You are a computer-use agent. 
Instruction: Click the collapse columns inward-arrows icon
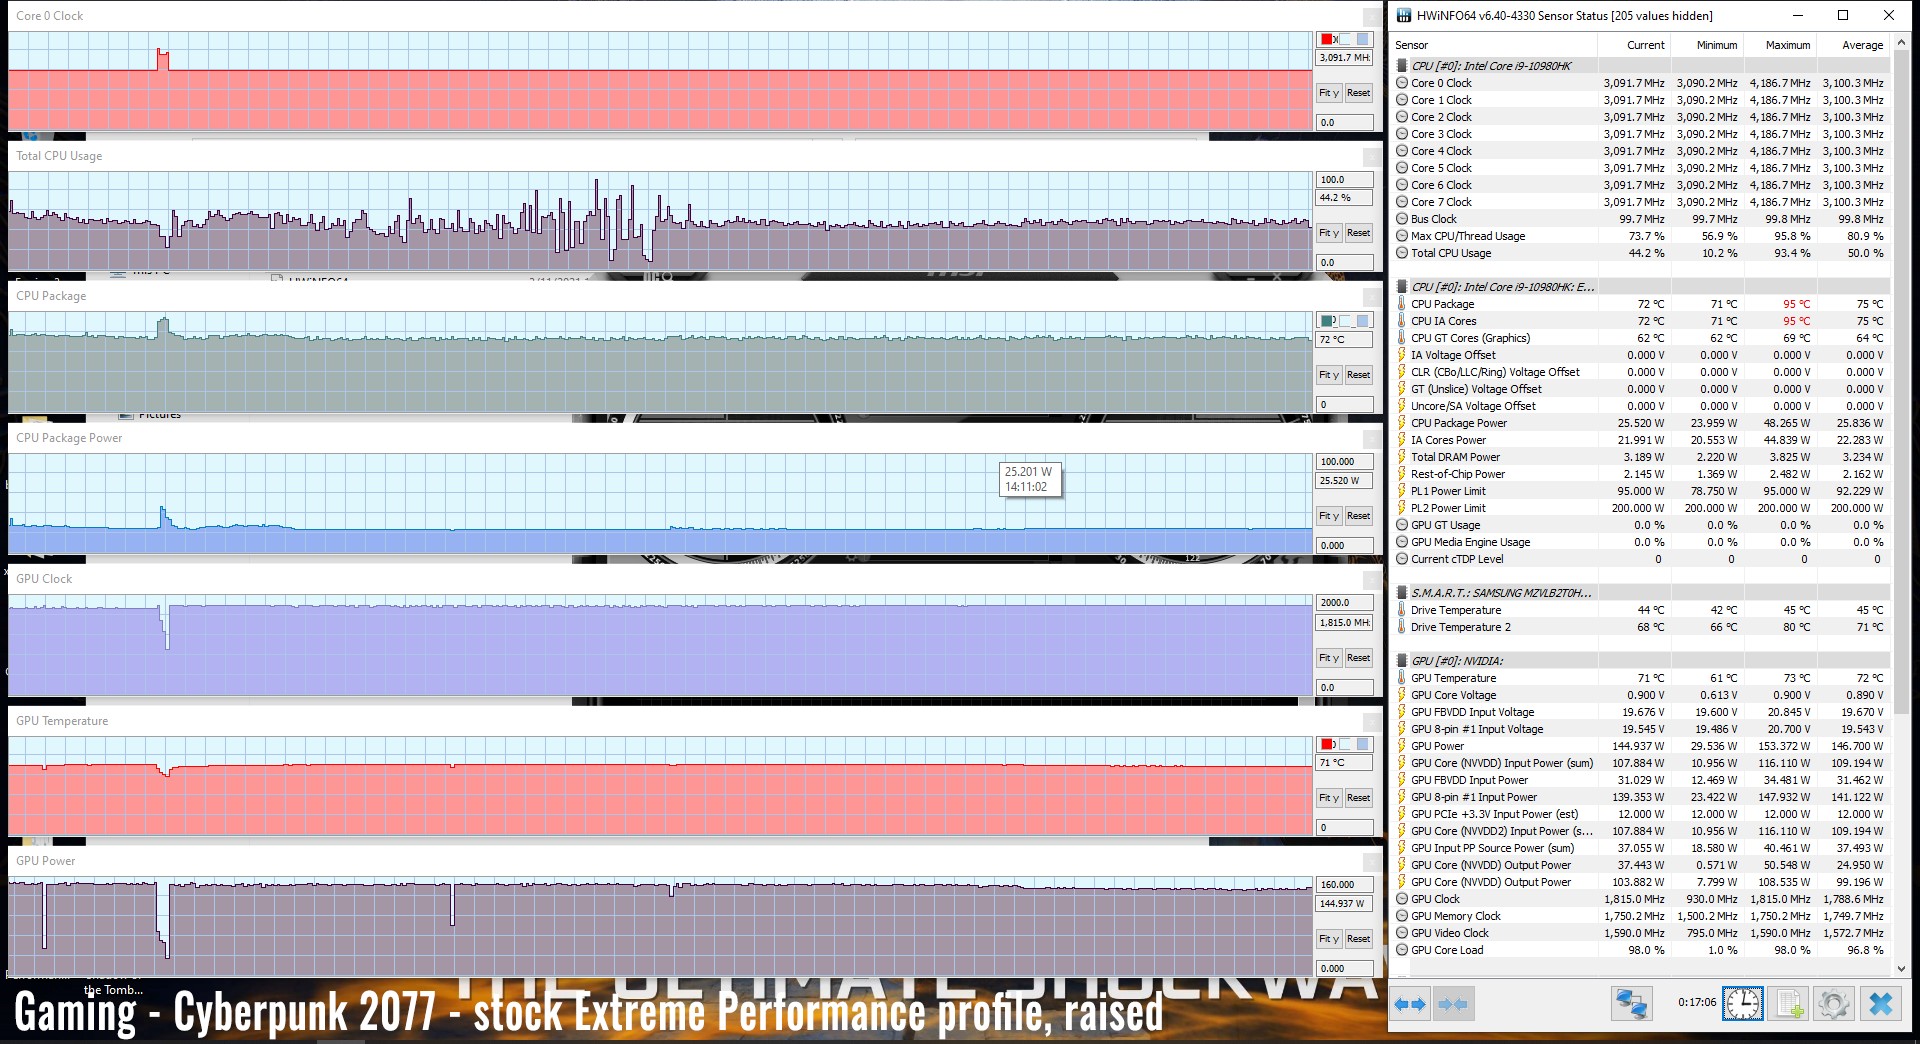pos(1453,1004)
